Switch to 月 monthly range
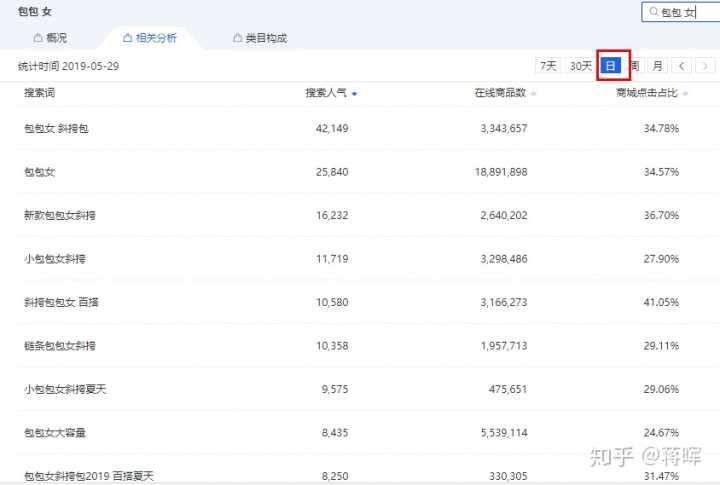The image size is (720, 485). click(x=657, y=66)
